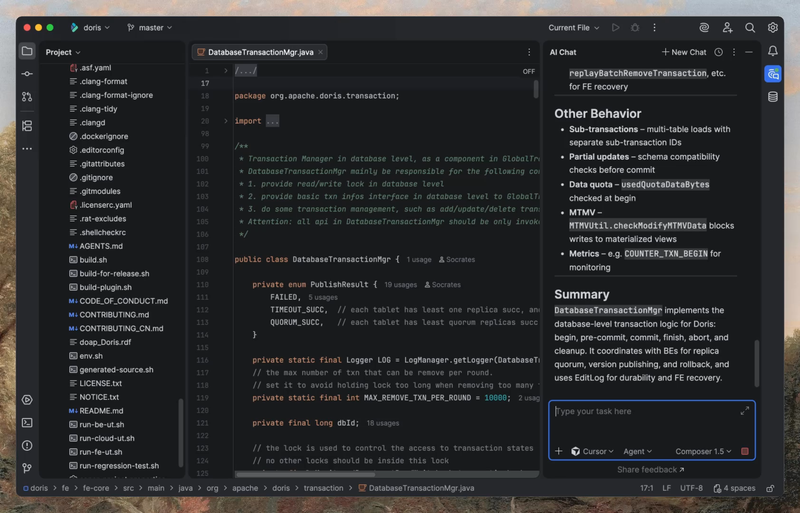Click the 19 usages hint beside PublishResult

pyautogui.click(x=401, y=285)
